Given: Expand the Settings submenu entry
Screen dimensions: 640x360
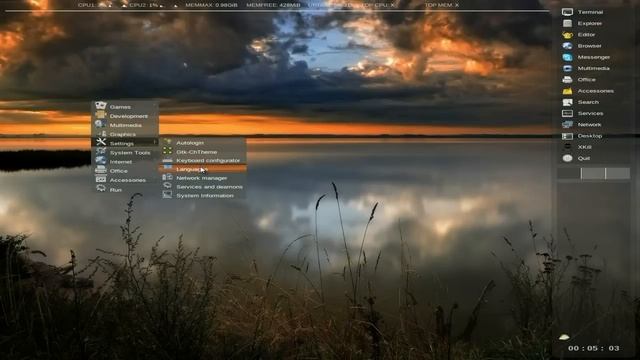Looking at the screenshot, I should pyautogui.click(x=125, y=143).
